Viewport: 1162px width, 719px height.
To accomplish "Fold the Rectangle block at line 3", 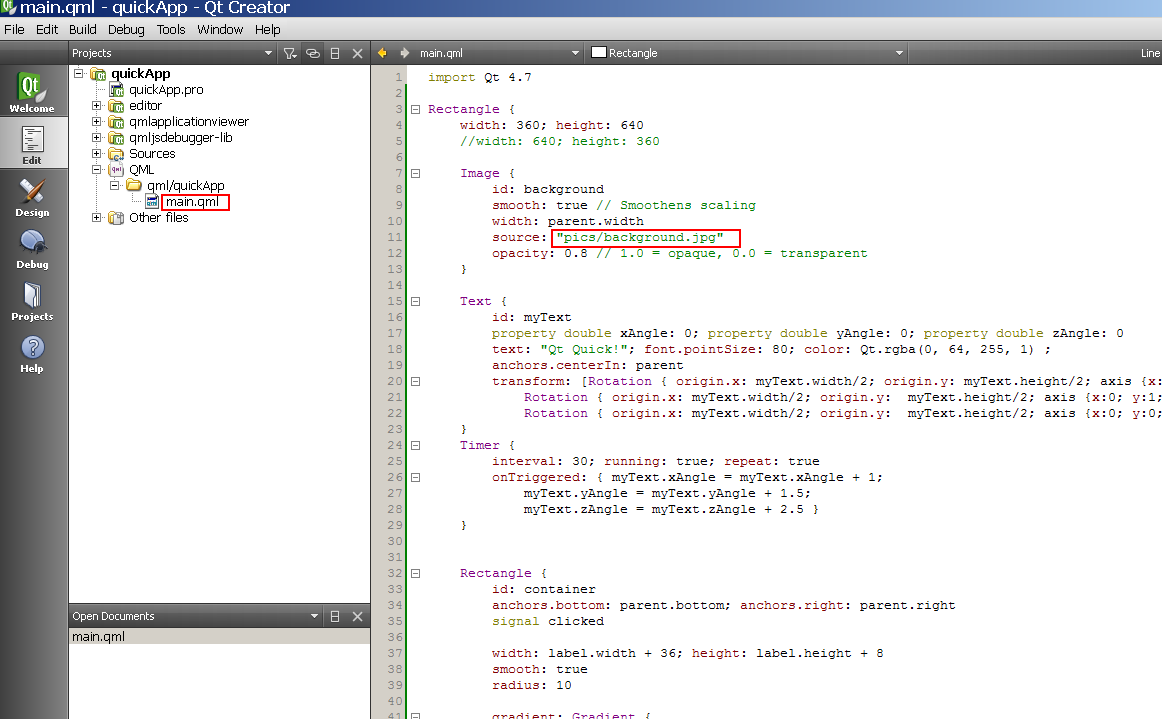I will coord(416,109).
